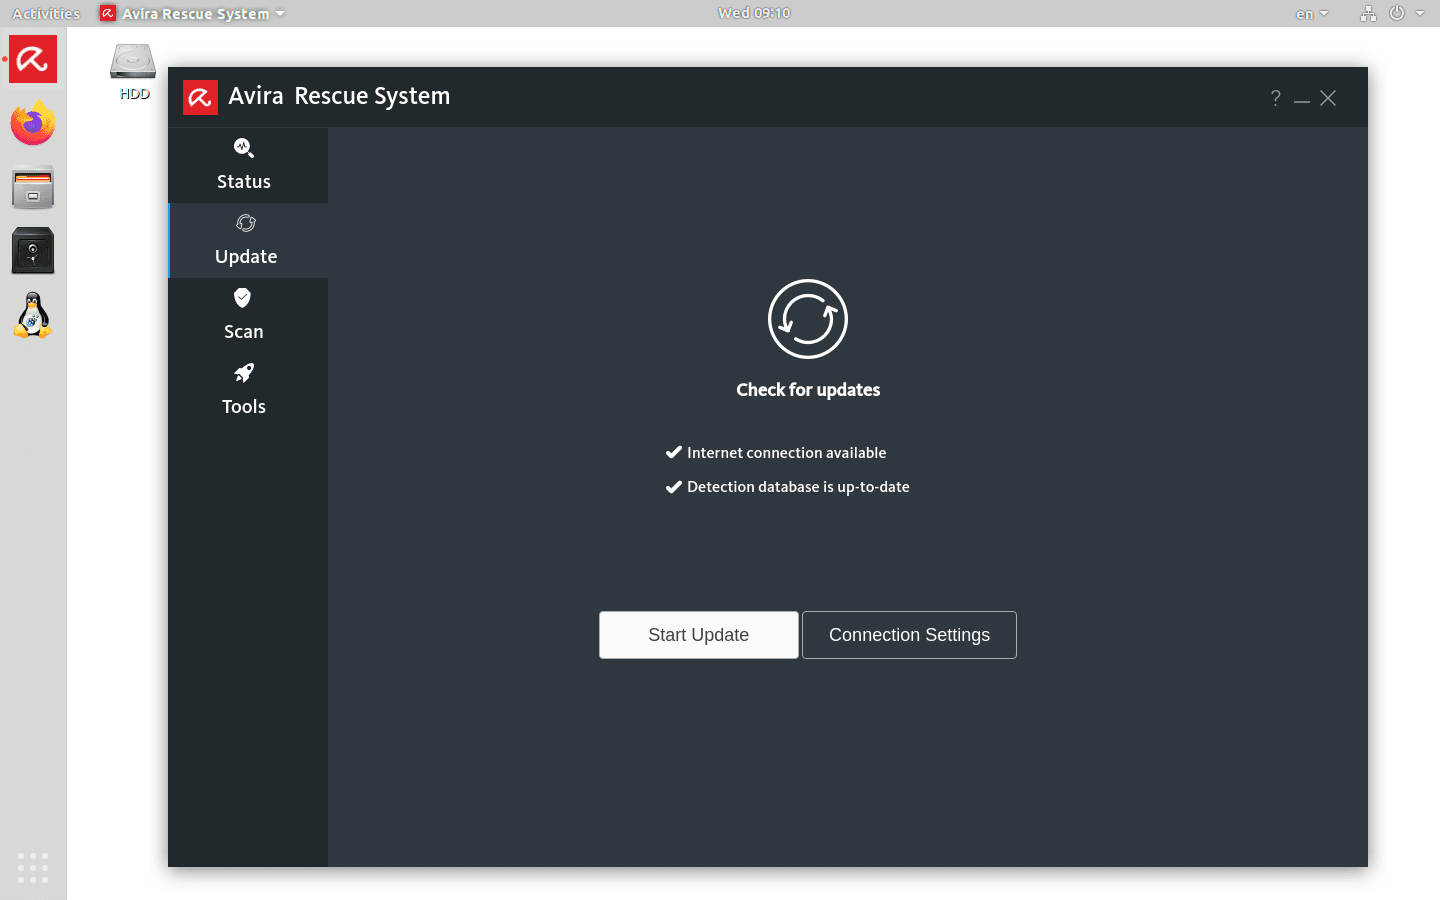1440x900 pixels.
Task: Minimize the Avira Rescue System window
Action: pos(1302,99)
